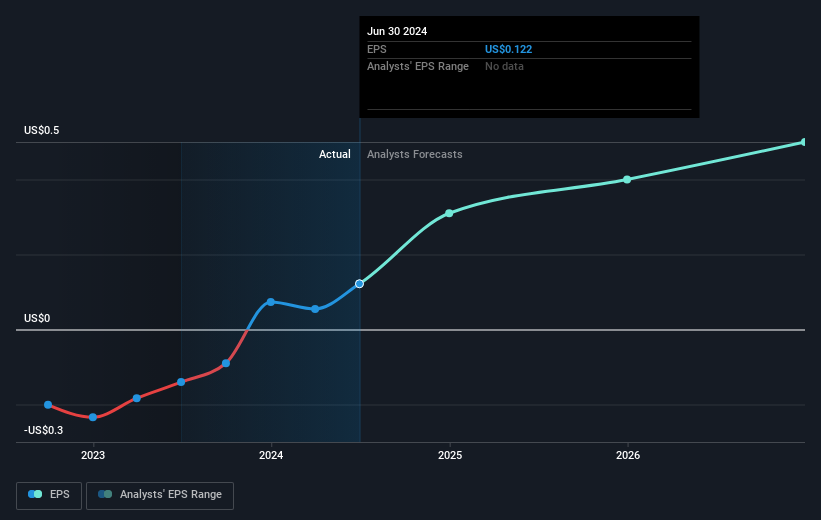Select the Jun 30 2024 EPS data point
The width and height of the screenshot is (821, 520).
359,284
